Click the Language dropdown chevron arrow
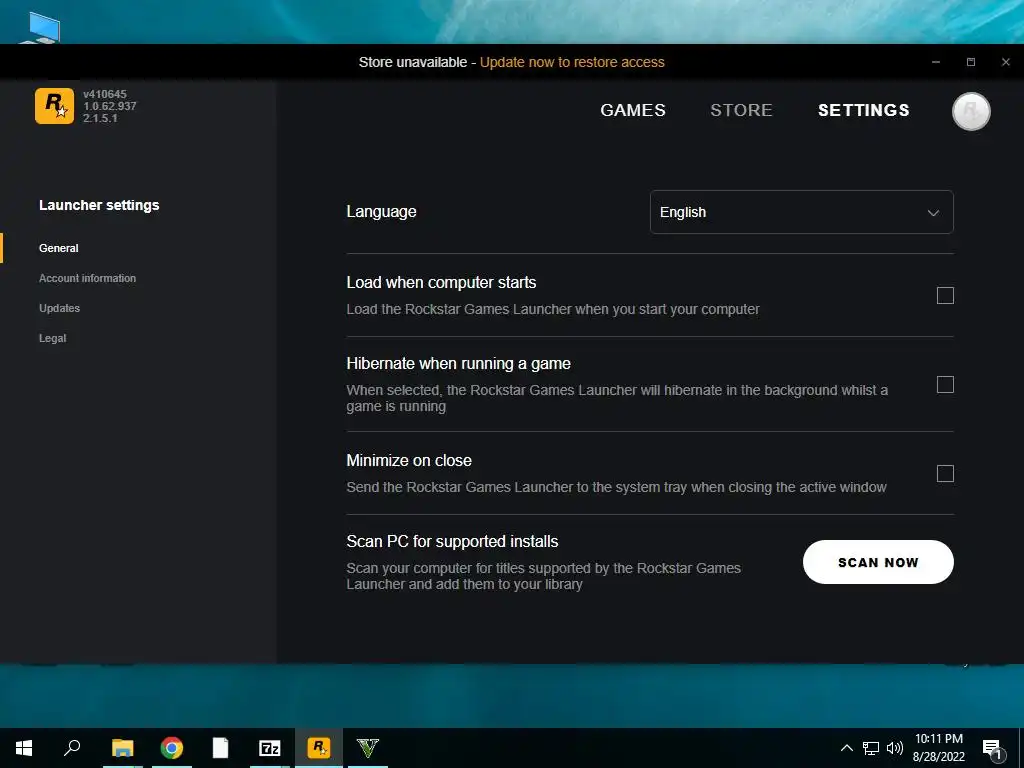This screenshot has width=1024, height=768. coord(933,213)
